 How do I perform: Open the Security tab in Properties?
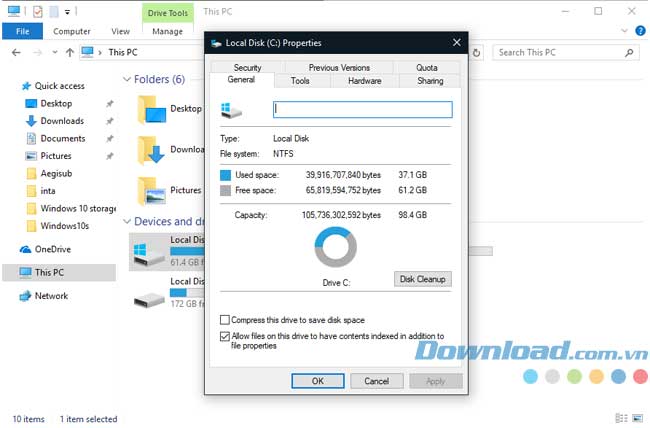[x=247, y=67]
